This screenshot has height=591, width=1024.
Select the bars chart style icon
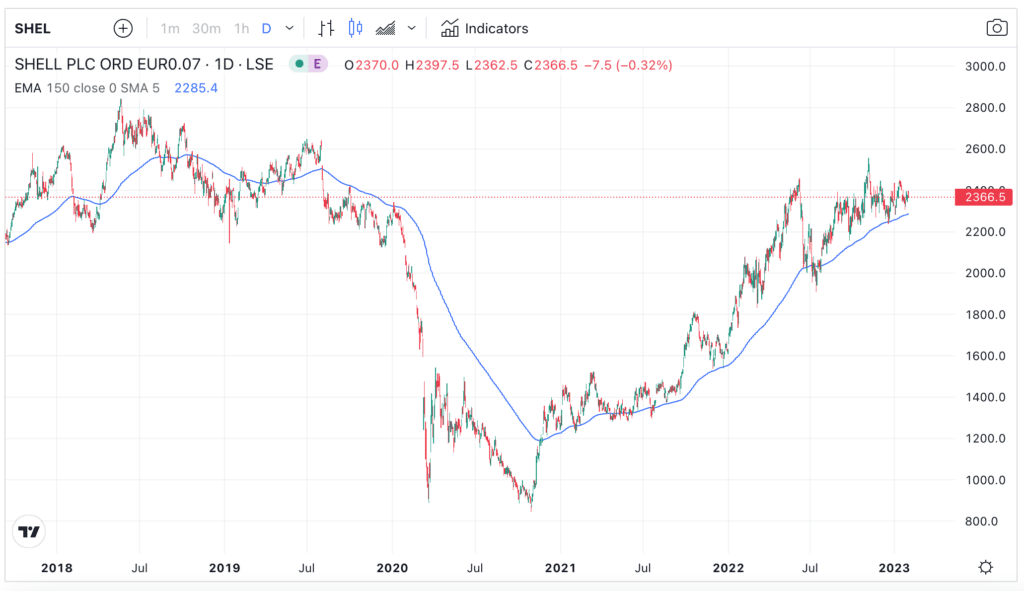tap(326, 28)
